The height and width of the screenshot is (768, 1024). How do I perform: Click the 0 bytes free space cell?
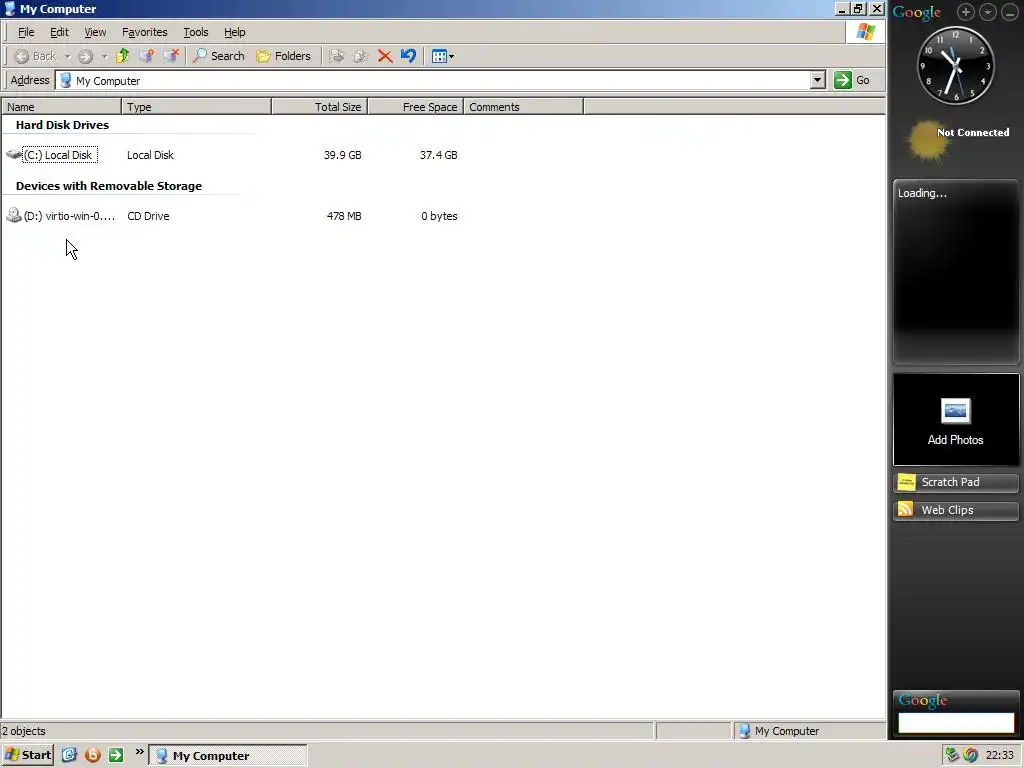coord(439,216)
